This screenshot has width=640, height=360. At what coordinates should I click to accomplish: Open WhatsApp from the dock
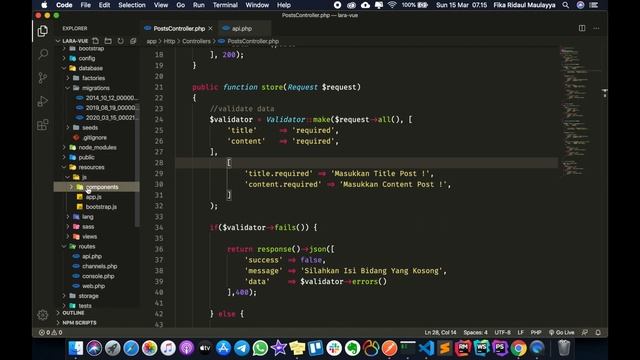(260, 348)
